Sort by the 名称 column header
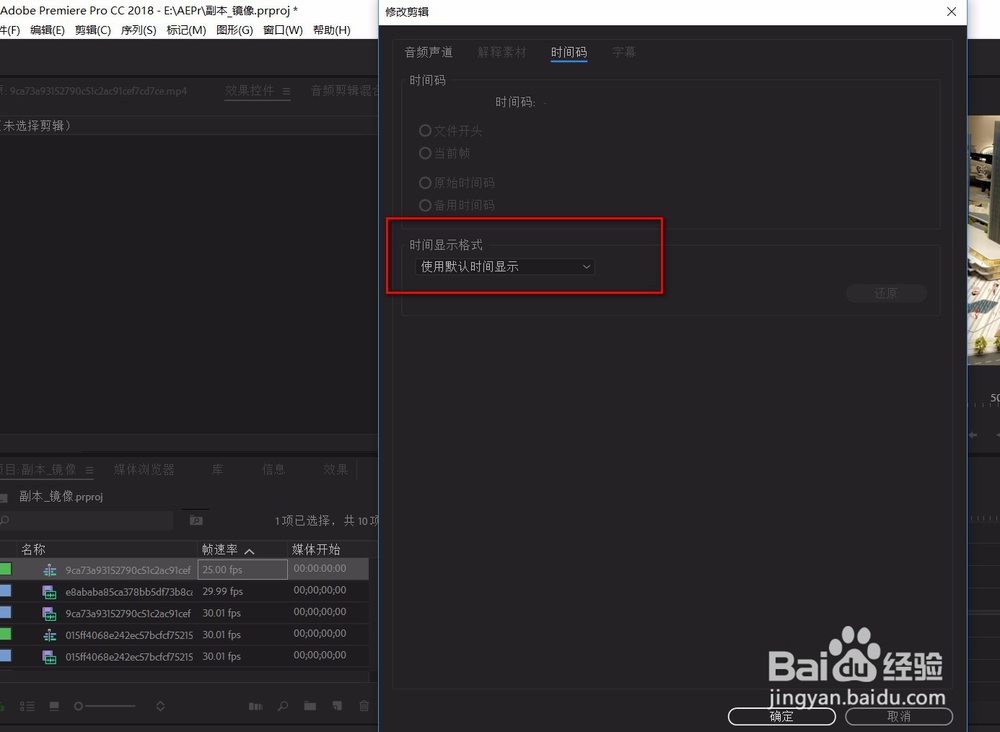 coord(33,549)
